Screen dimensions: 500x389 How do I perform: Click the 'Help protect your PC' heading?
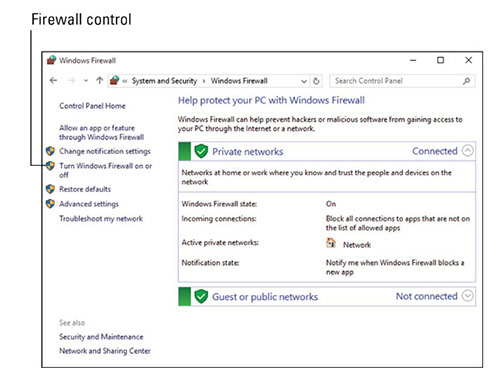[271, 100]
